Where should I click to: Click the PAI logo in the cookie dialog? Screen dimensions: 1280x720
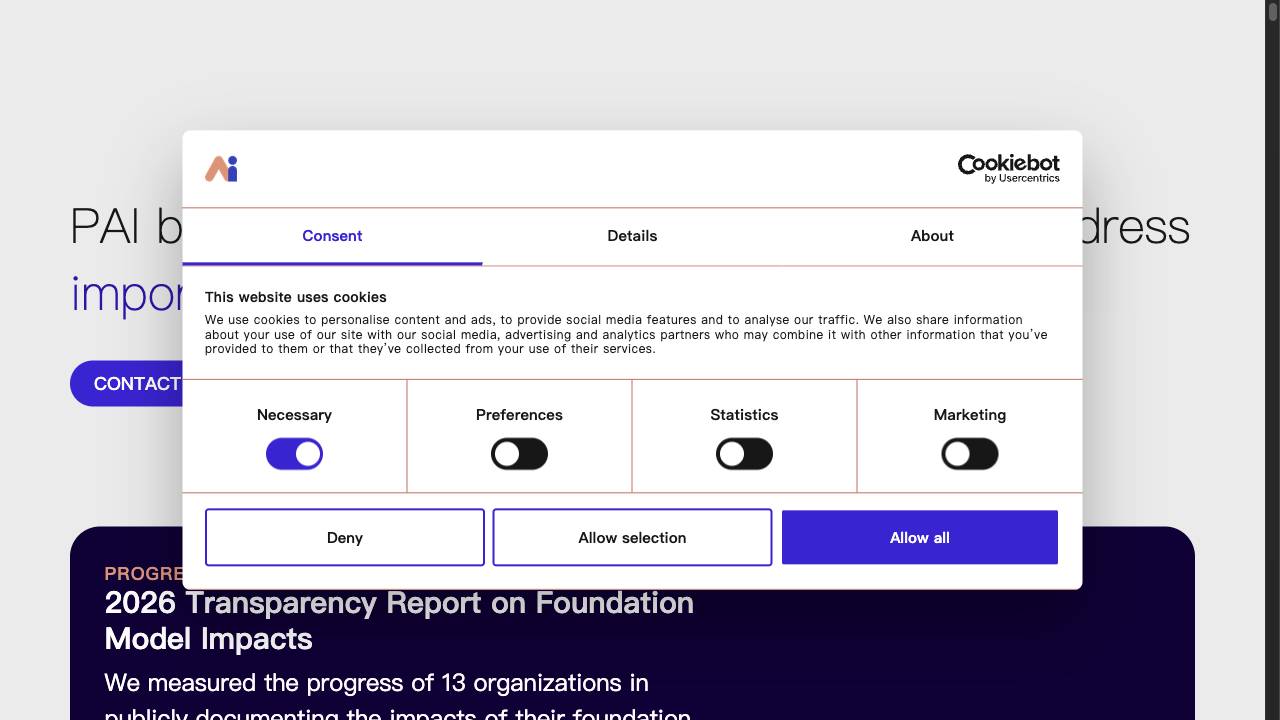point(221,169)
